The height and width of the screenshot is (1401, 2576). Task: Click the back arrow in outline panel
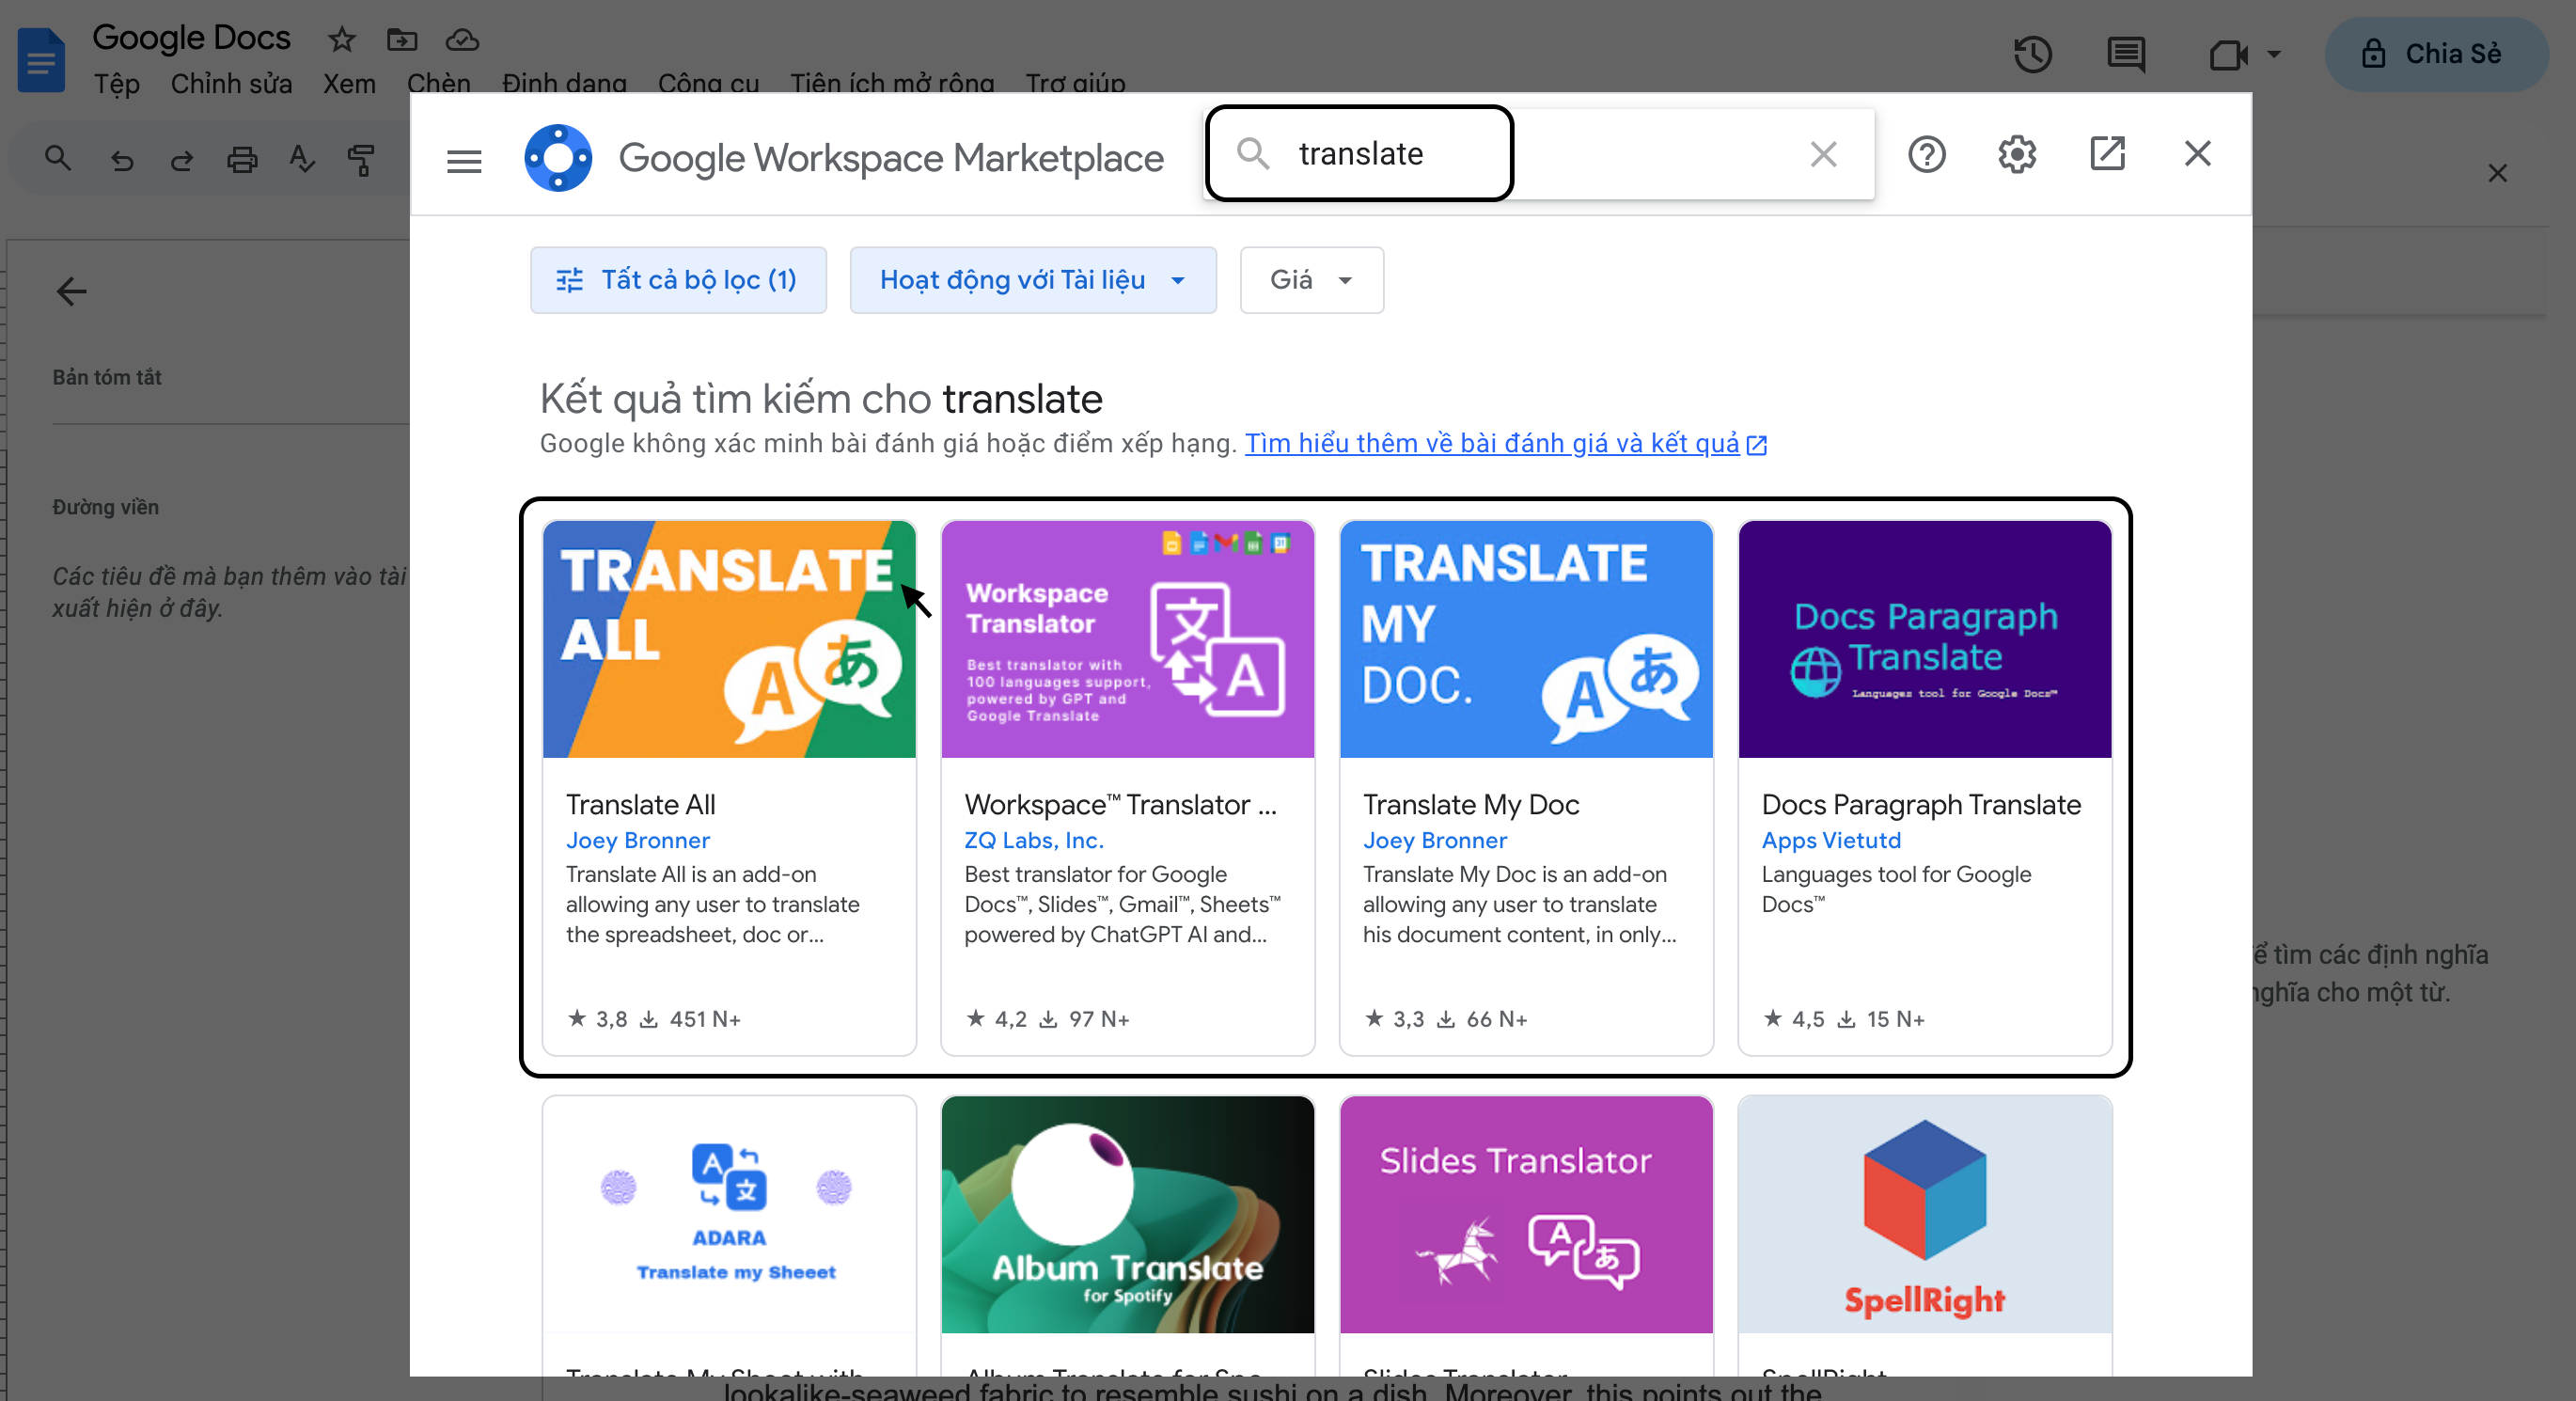(72, 292)
